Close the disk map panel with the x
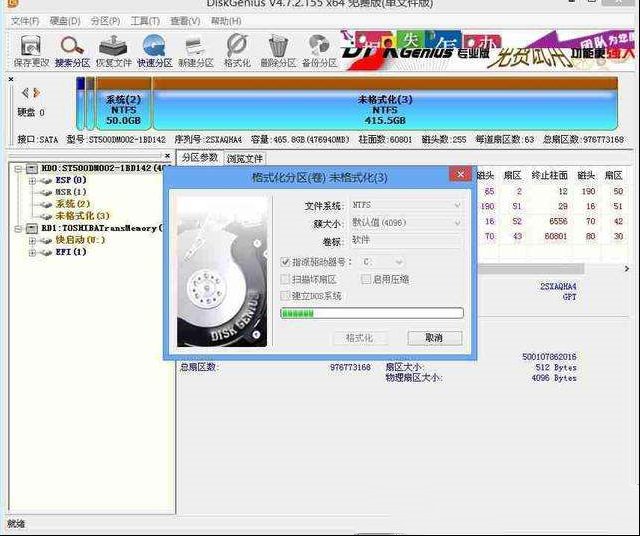640x536 pixels. point(11,79)
